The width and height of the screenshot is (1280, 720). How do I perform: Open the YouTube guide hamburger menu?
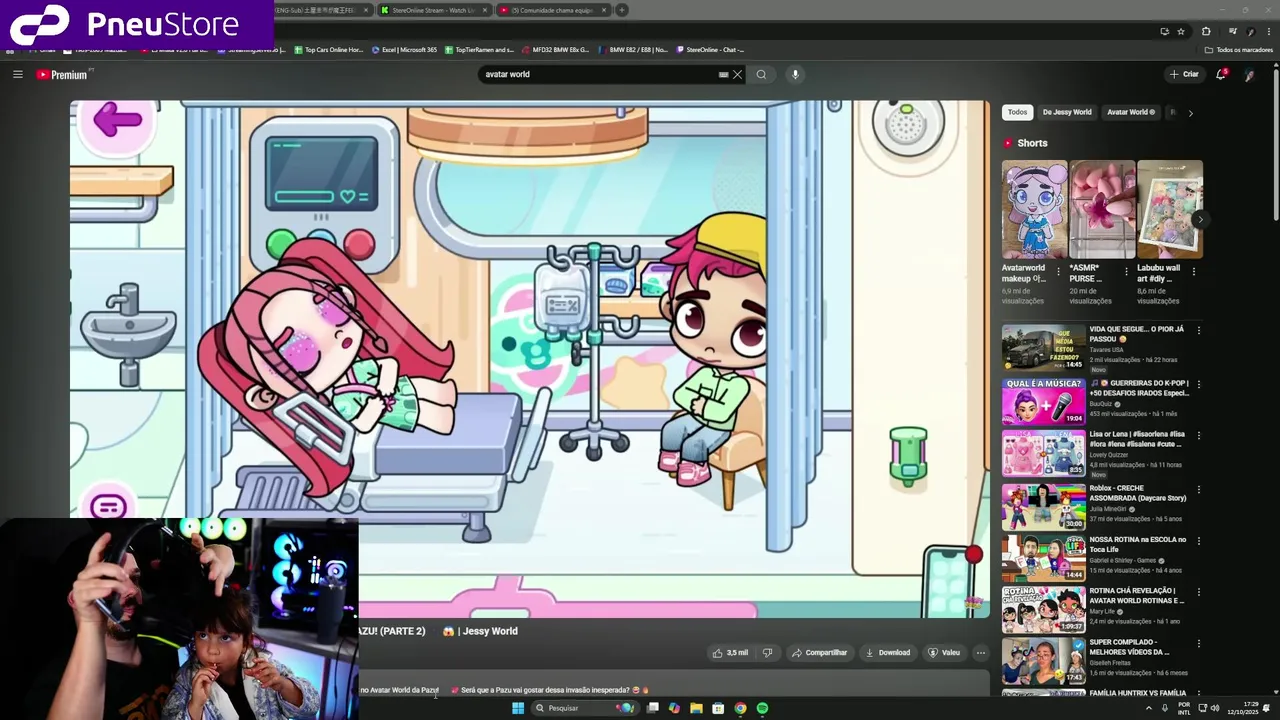pos(17,74)
